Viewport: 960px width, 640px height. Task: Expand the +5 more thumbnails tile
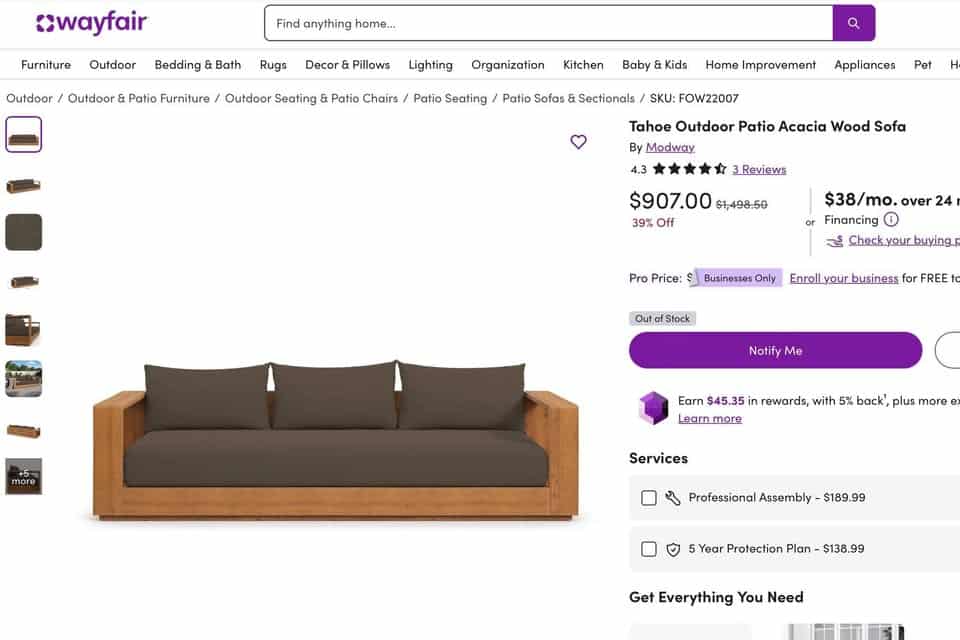[24, 476]
